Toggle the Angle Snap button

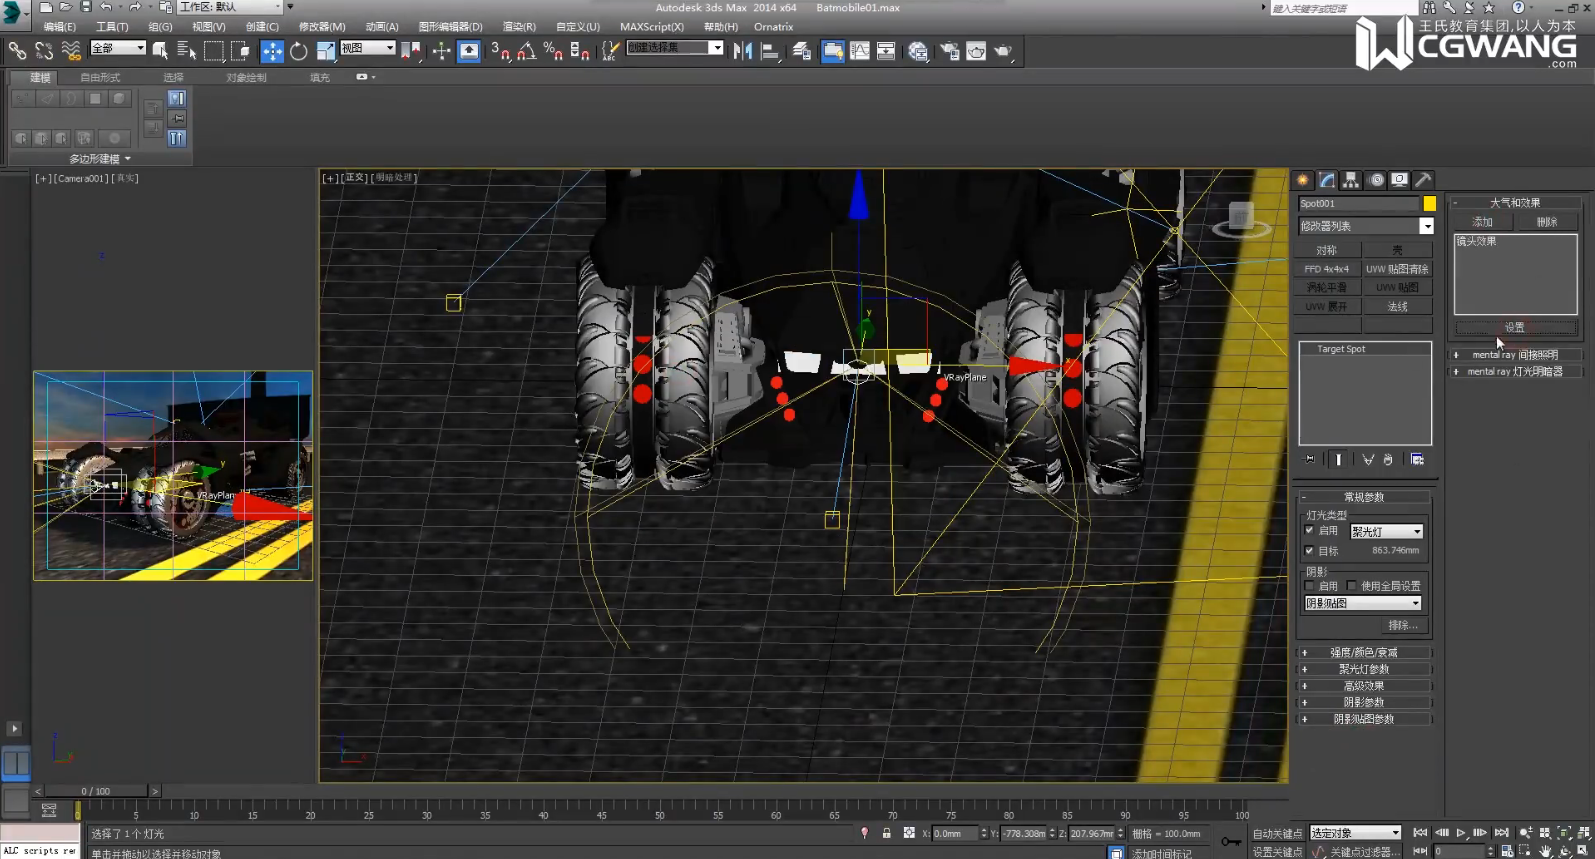pyautogui.click(x=527, y=51)
